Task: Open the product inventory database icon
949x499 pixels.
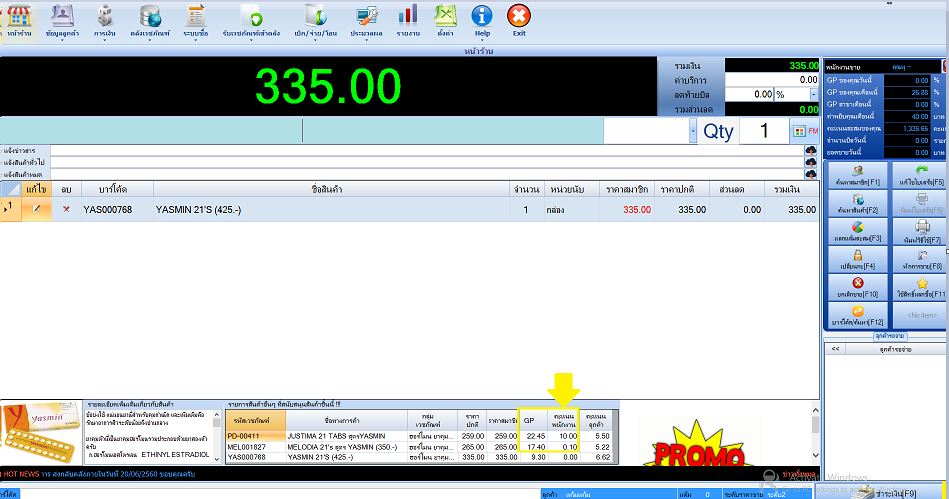Action: [150, 20]
